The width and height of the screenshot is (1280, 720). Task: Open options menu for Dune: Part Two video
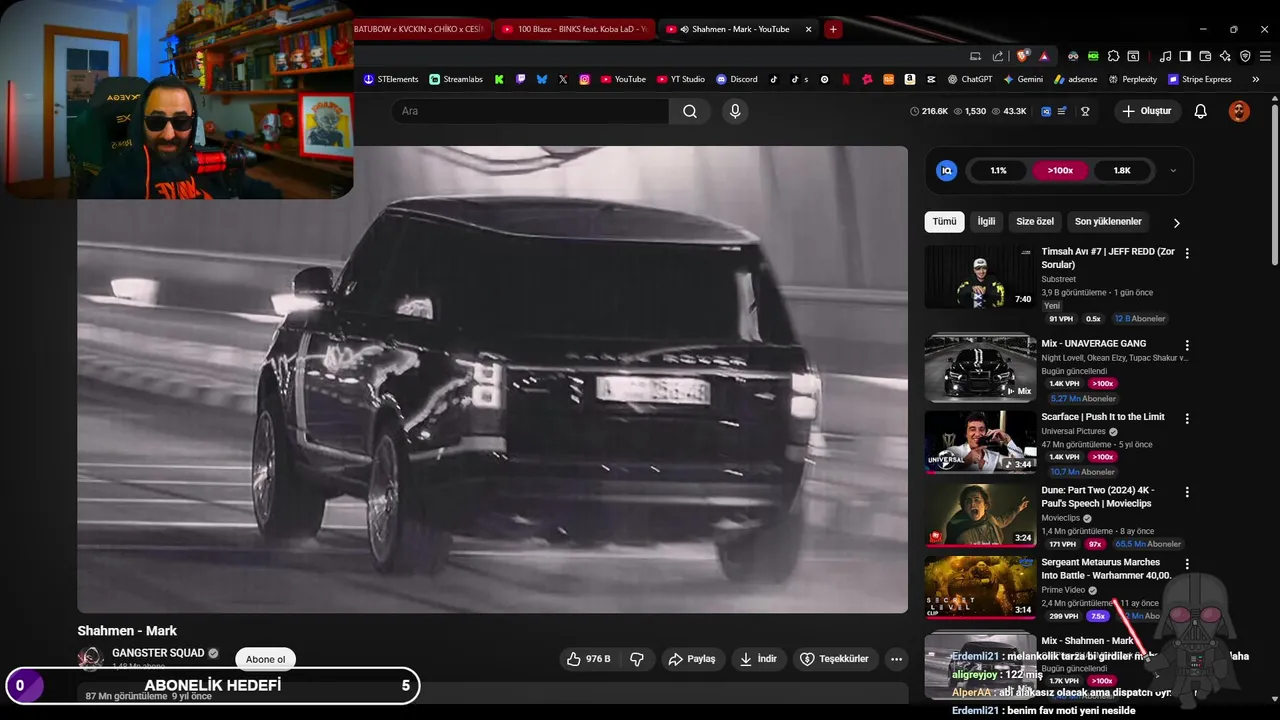[1187, 492]
